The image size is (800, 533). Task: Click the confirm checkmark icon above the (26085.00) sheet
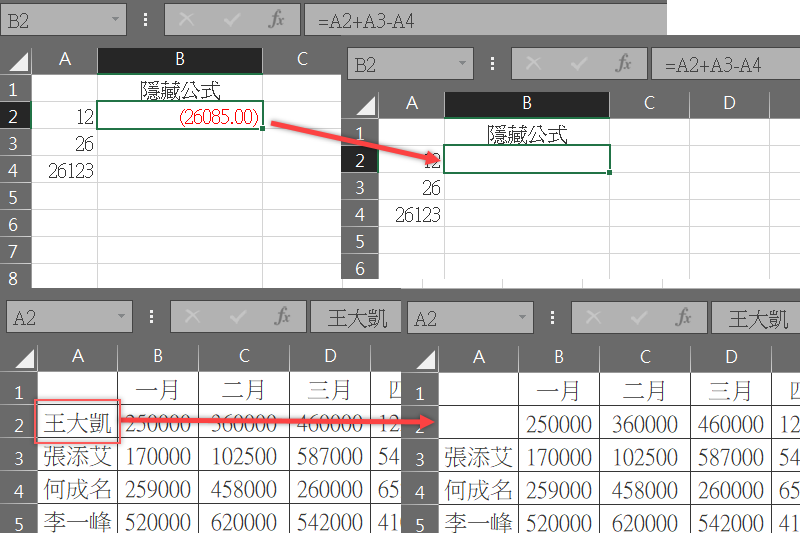tap(232, 20)
